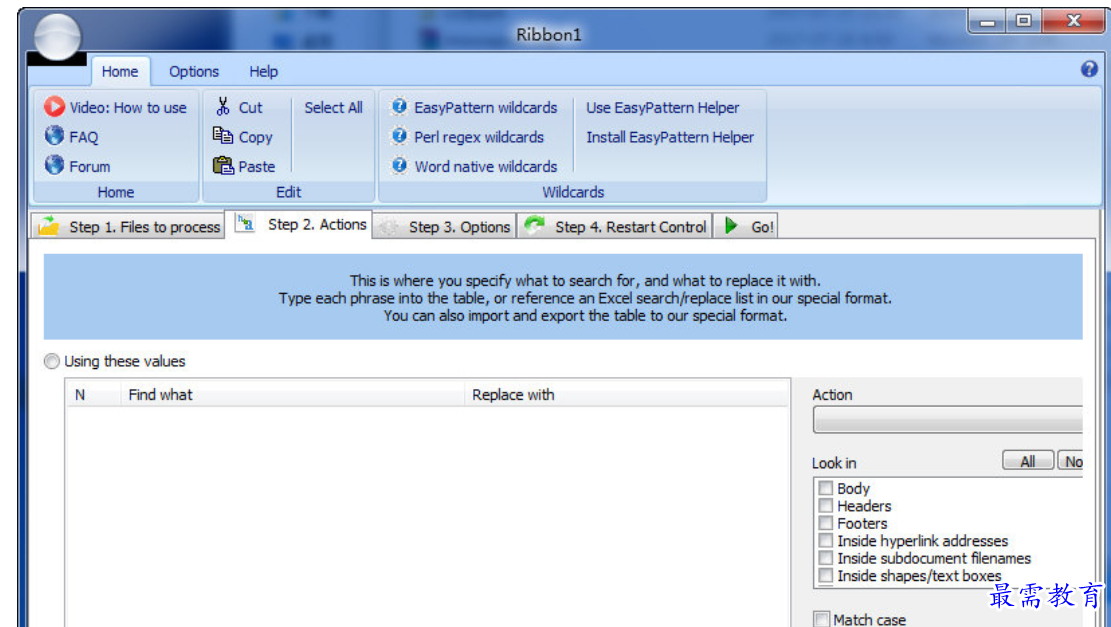This screenshot has width=1111, height=627.
Task: Minimize the Ribbon1 window
Action: [987, 22]
